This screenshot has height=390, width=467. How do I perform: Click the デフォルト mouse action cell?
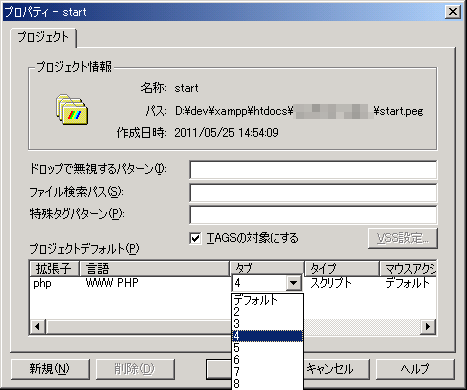(407, 283)
